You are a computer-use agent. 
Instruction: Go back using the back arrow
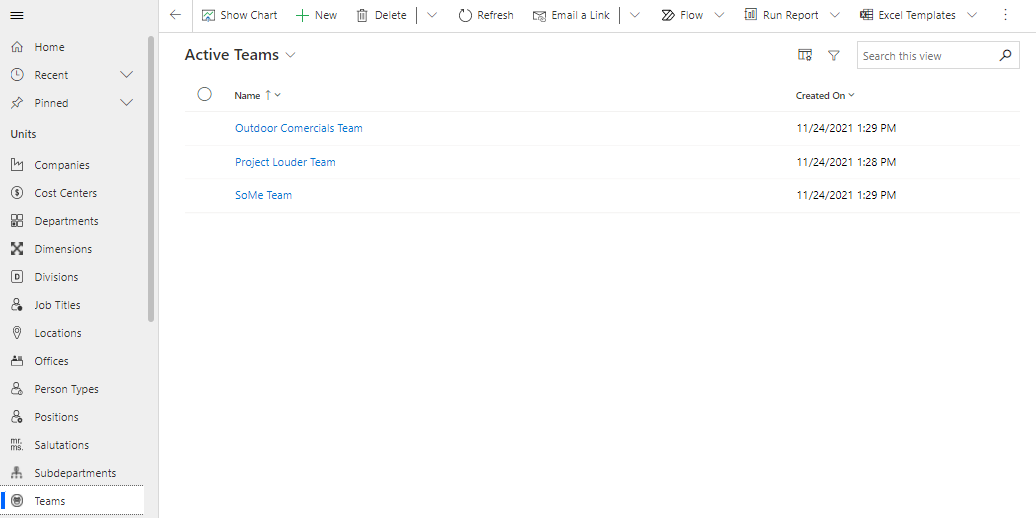click(x=176, y=15)
